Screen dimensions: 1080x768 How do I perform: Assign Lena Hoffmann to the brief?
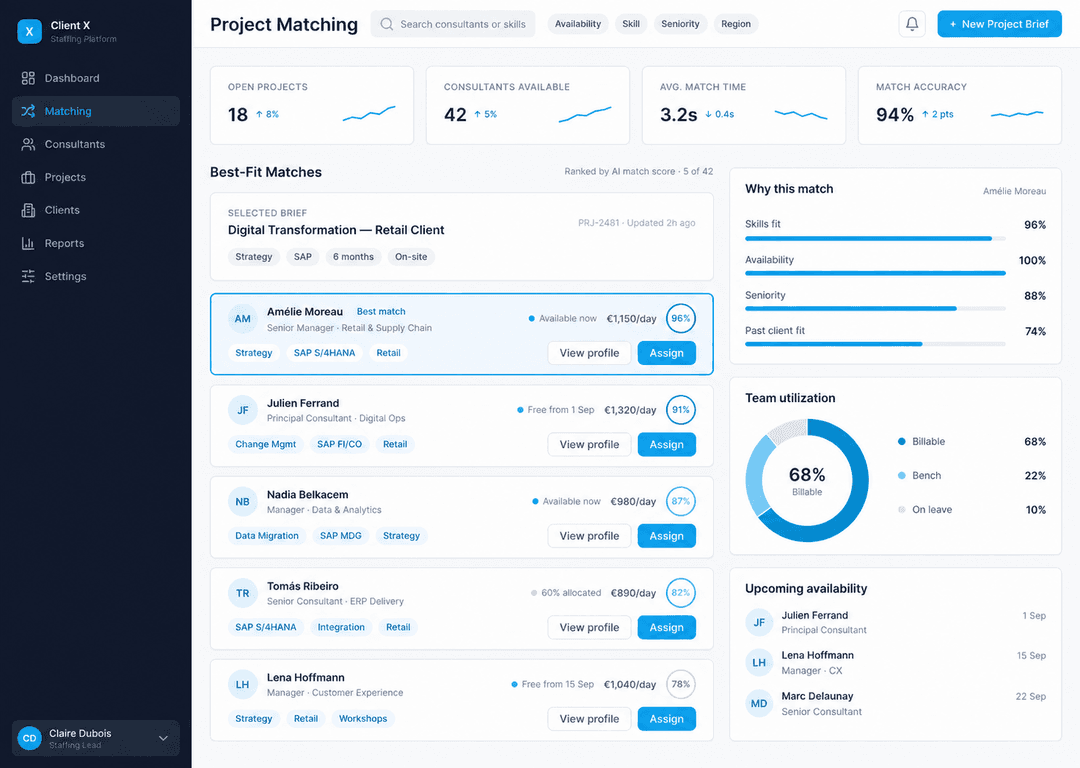pyautogui.click(x=667, y=719)
